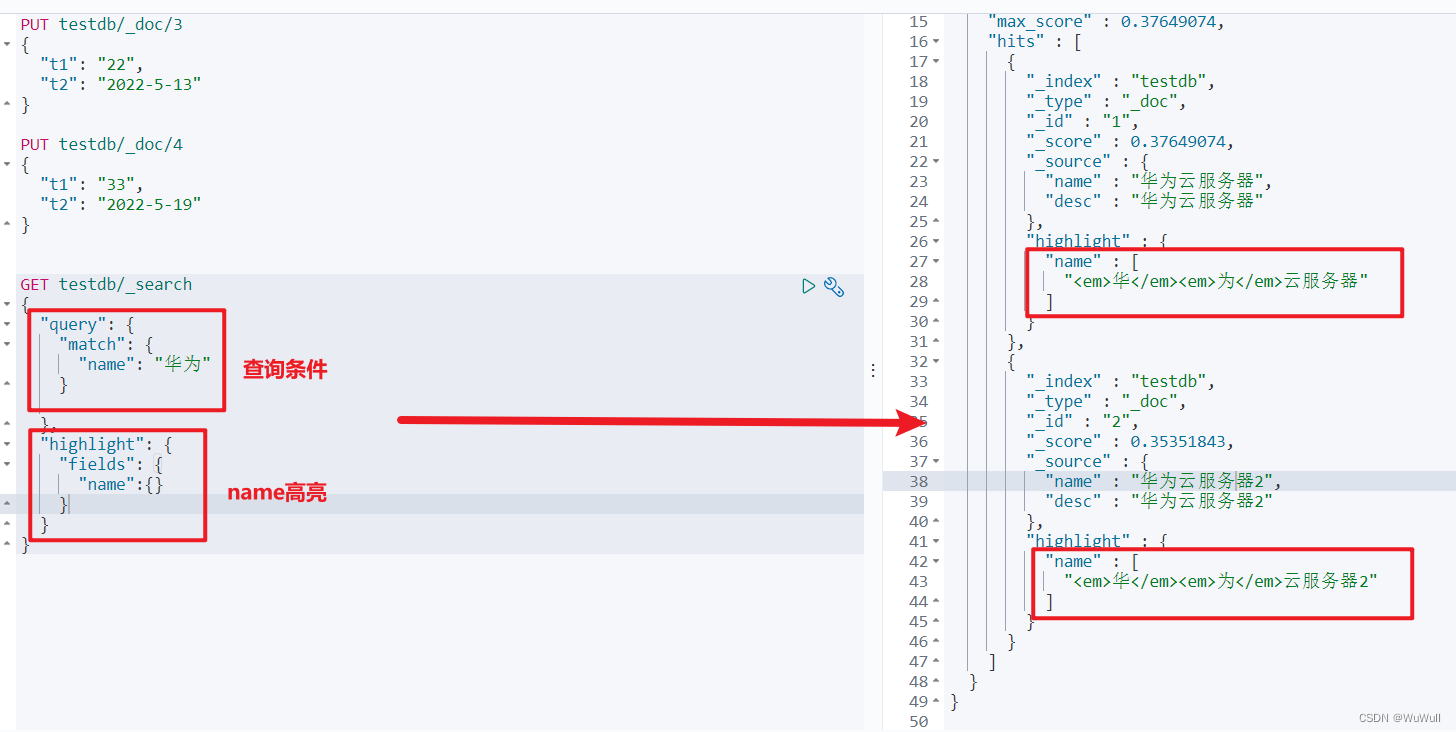
Task: Fold "highlight" block at response line 41
Action: pyautogui.click(x=936, y=541)
